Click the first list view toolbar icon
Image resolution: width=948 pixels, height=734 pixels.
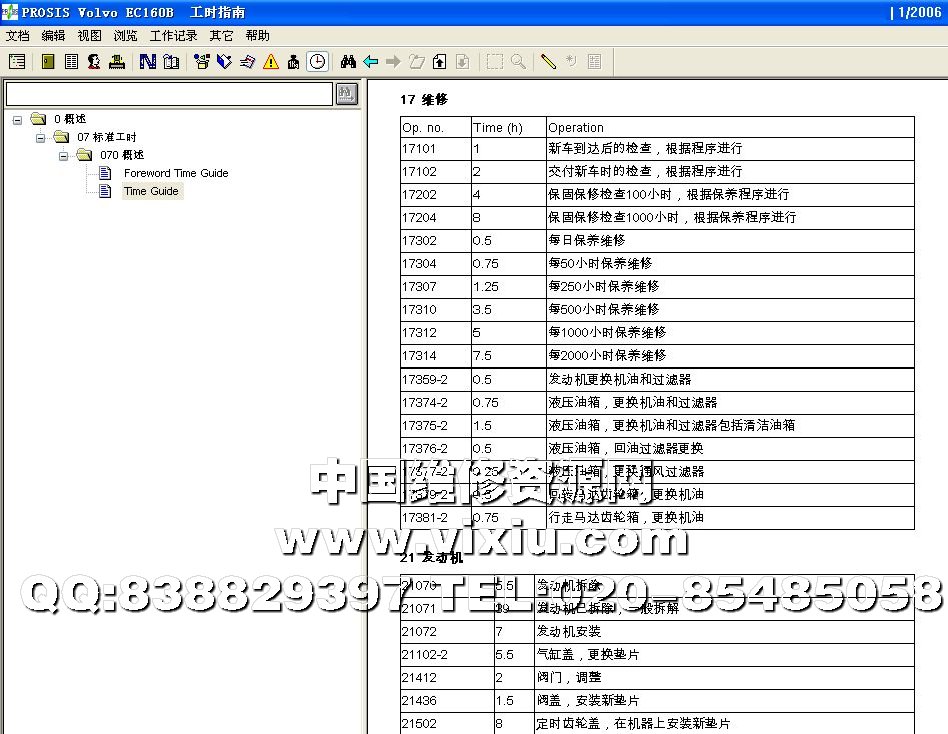click(x=17, y=62)
